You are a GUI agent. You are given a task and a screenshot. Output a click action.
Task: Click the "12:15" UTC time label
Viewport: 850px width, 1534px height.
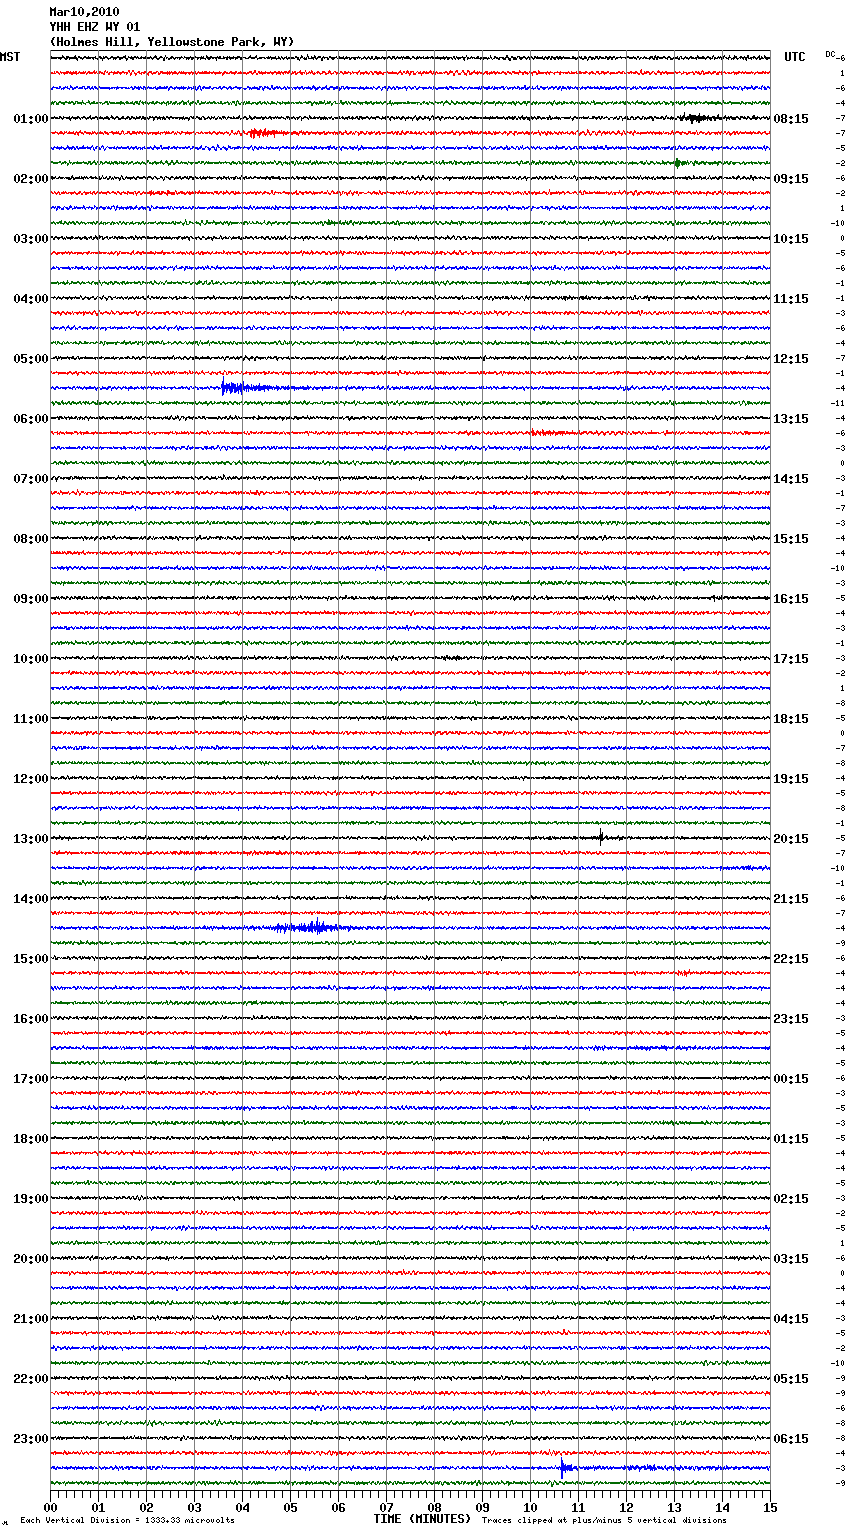pyautogui.click(x=791, y=359)
